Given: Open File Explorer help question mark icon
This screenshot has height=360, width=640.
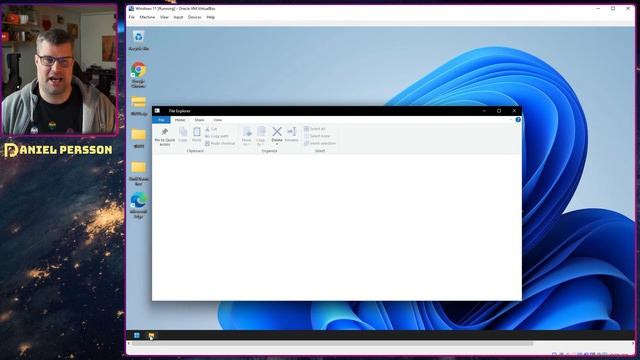Looking at the screenshot, I should coord(518,120).
